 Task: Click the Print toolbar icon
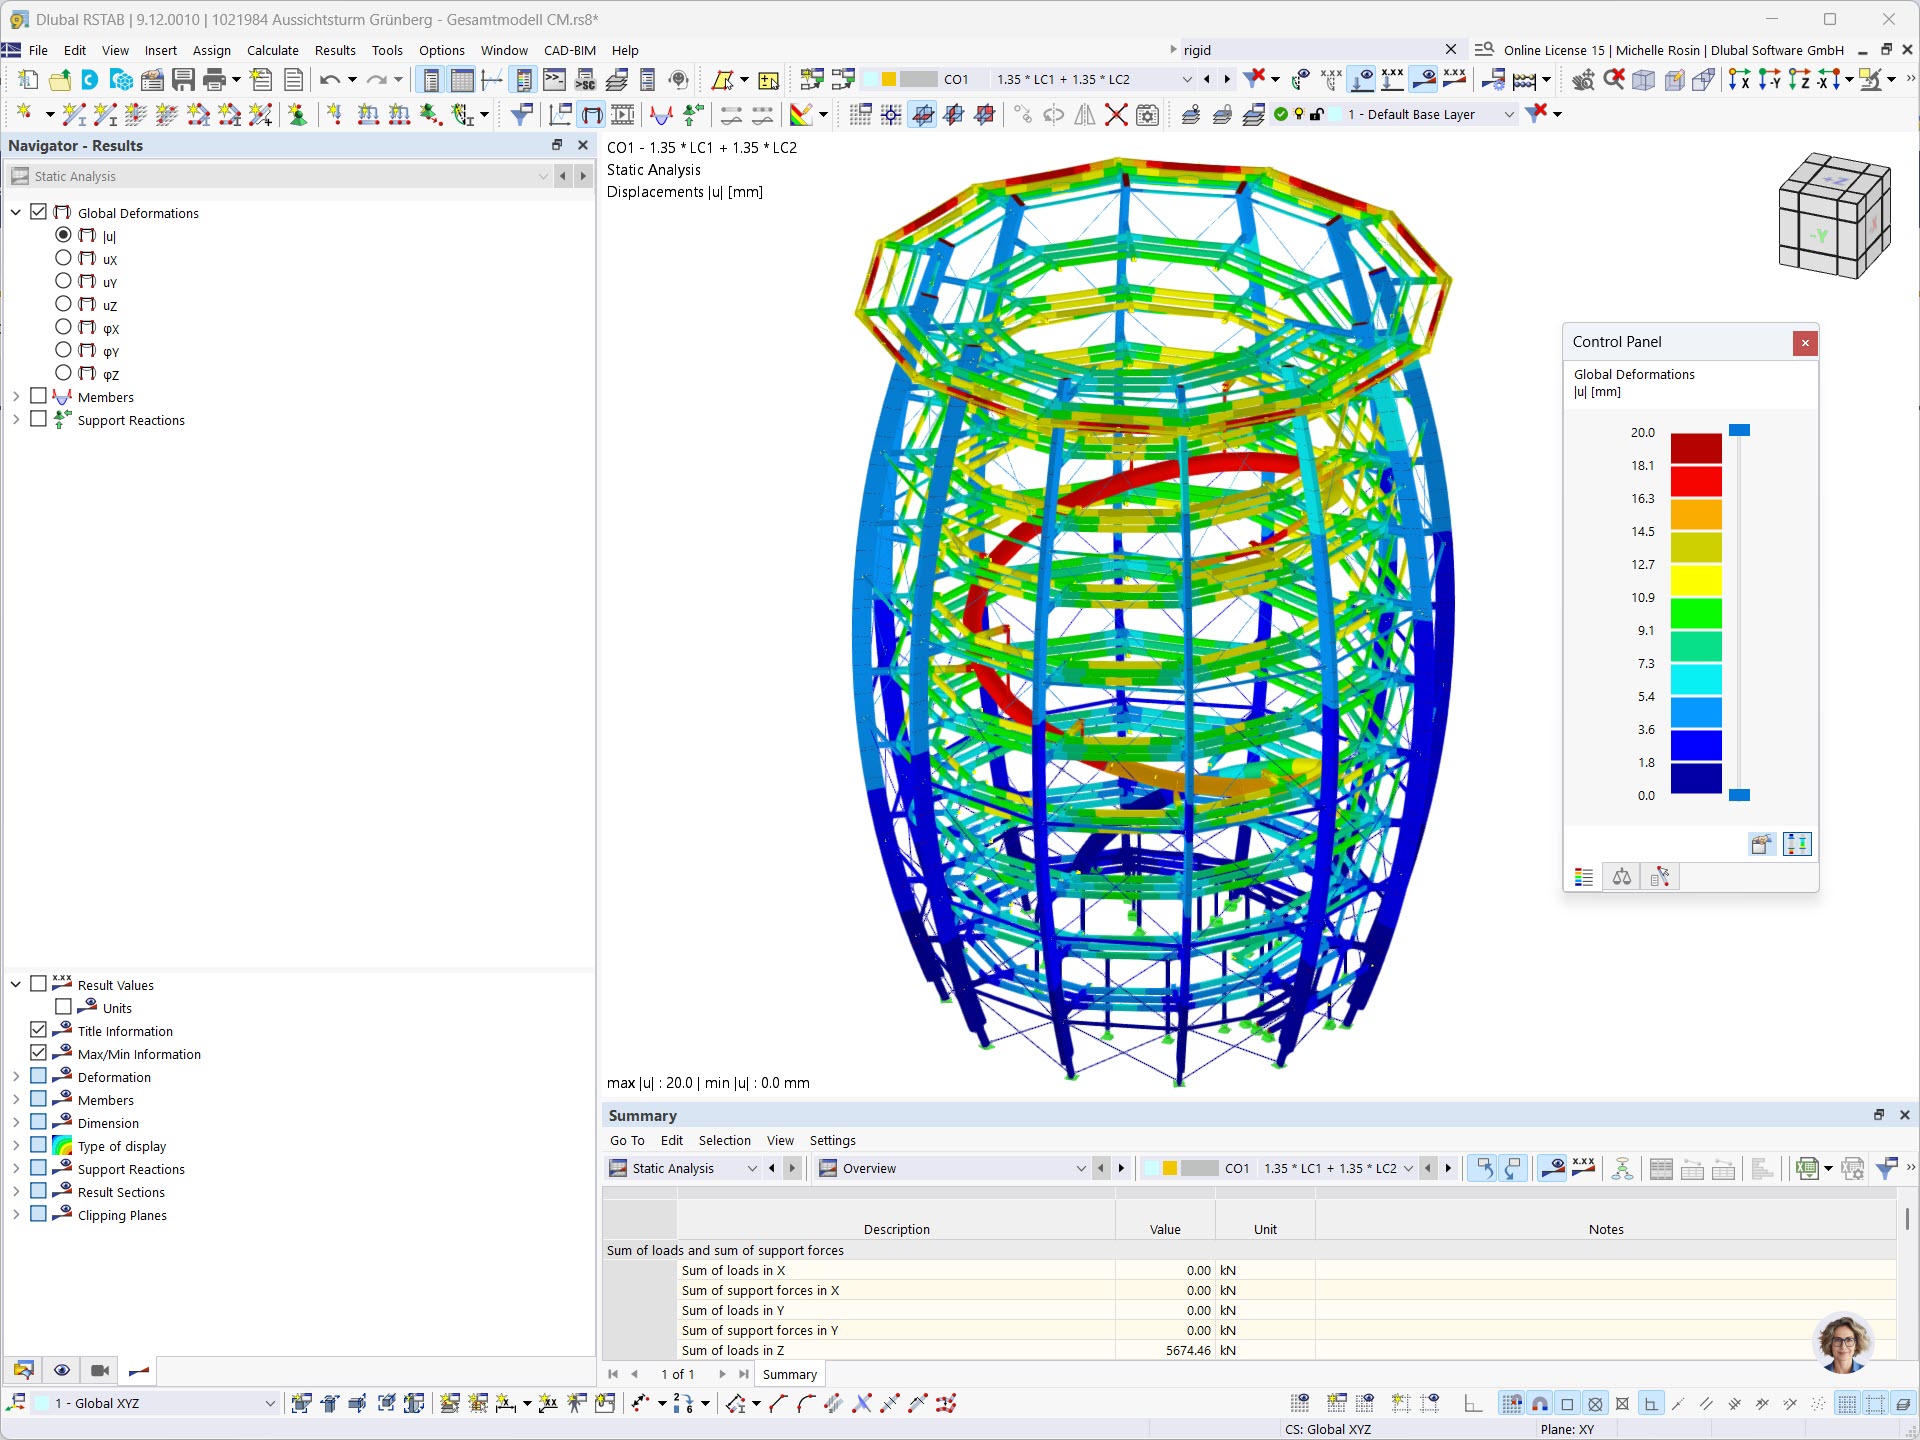(214, 80)
